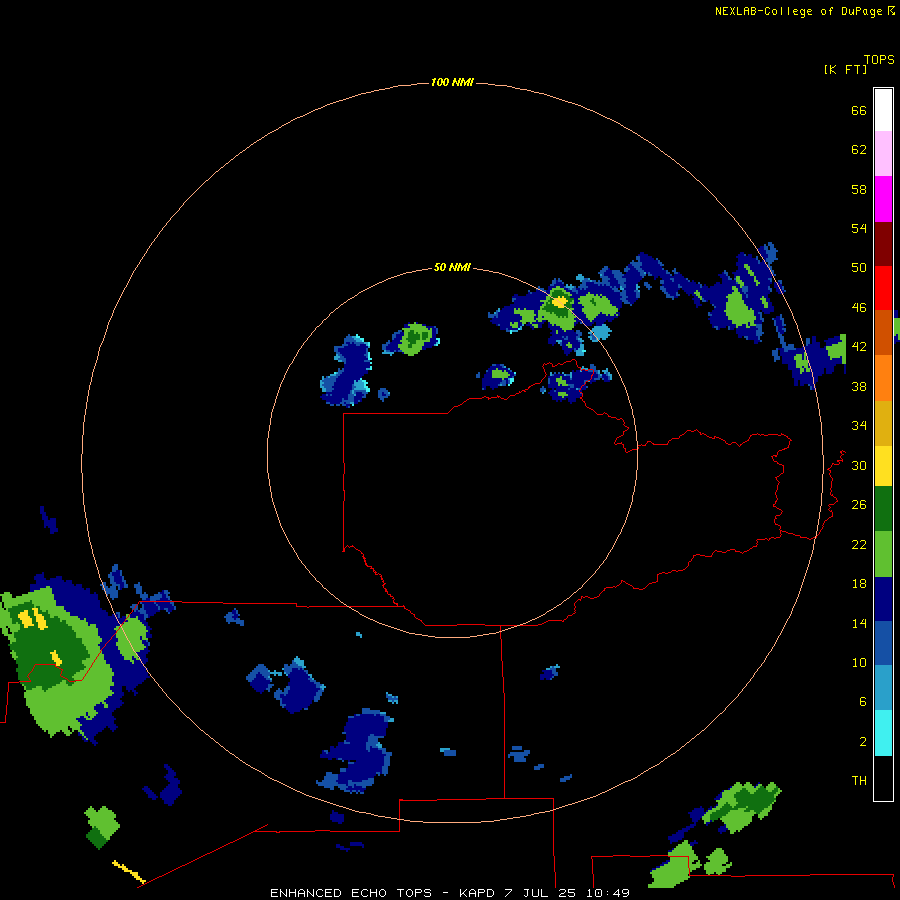The image size is (900, 900).
Task: Click the KAPD radar site identifier
Action: (477, 893)
